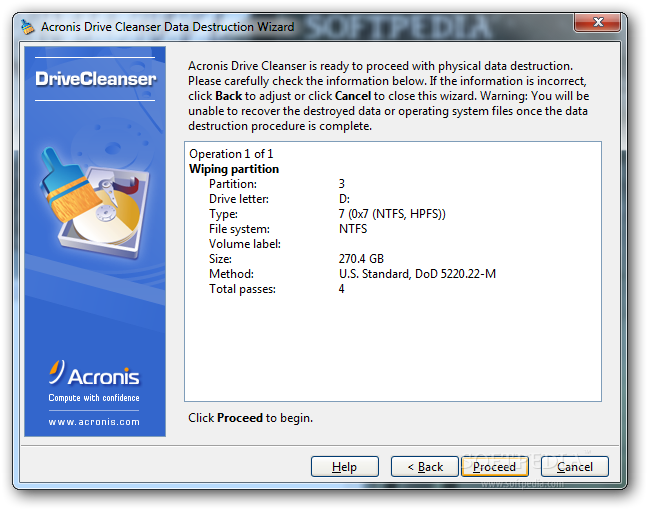Click the 'Volume label:' row

(x=245, y=244)
